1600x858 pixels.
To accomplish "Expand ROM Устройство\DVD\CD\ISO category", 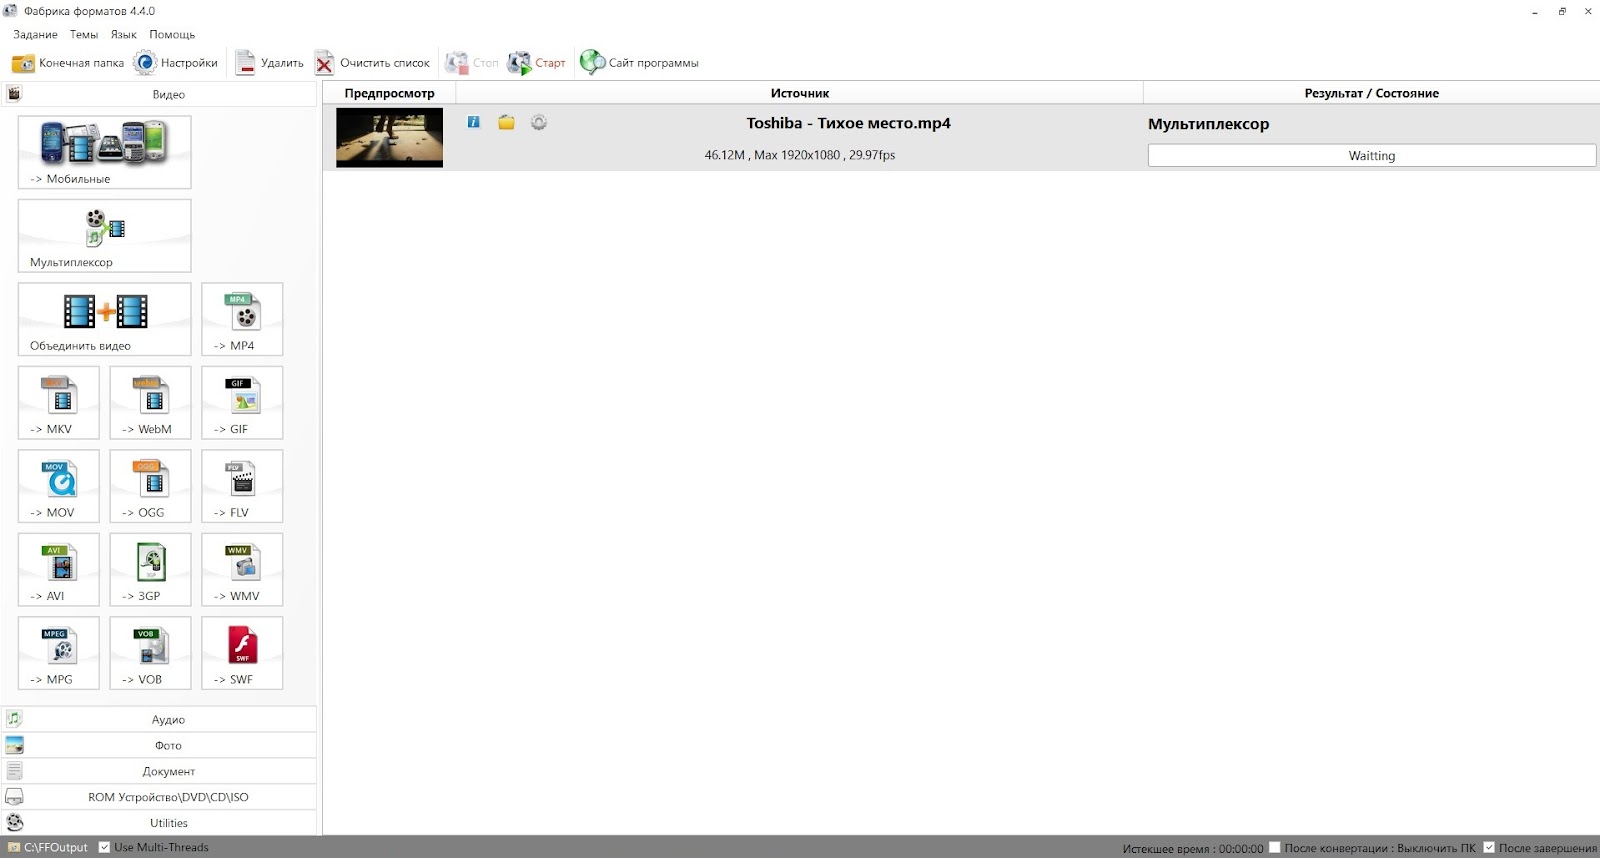I will 160,797.
